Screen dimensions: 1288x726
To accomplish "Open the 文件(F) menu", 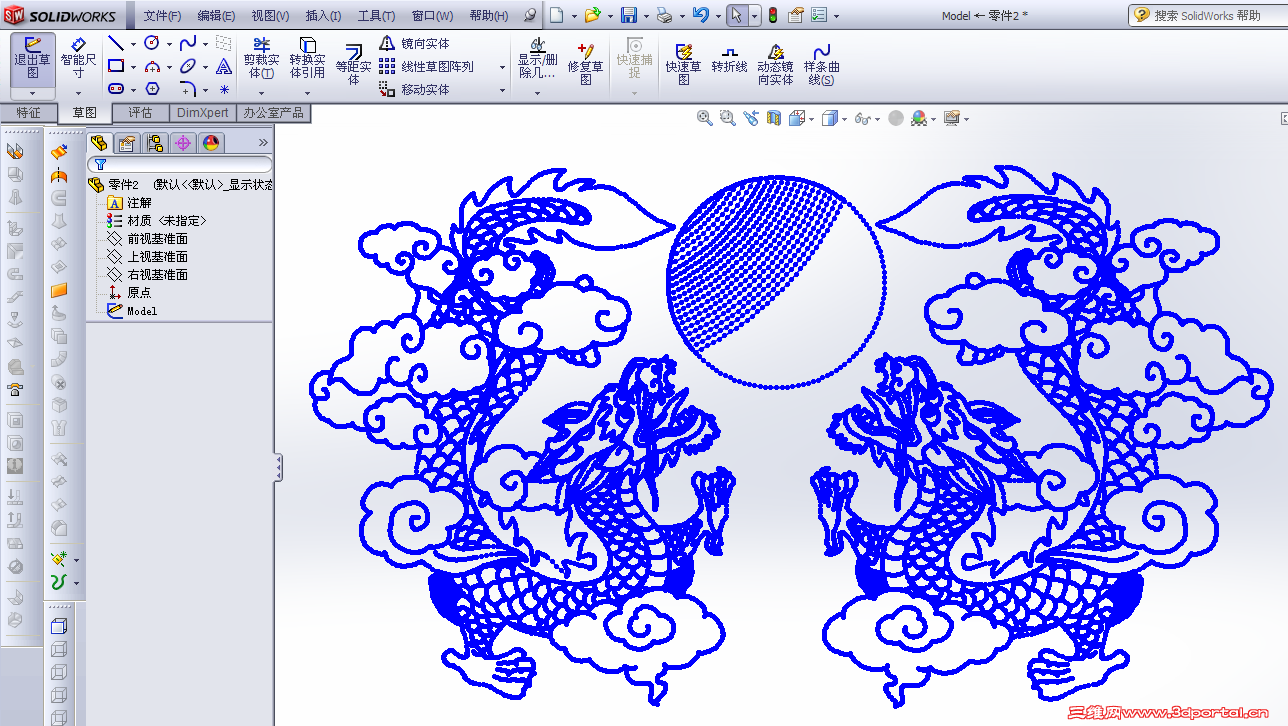I will 162,15.
